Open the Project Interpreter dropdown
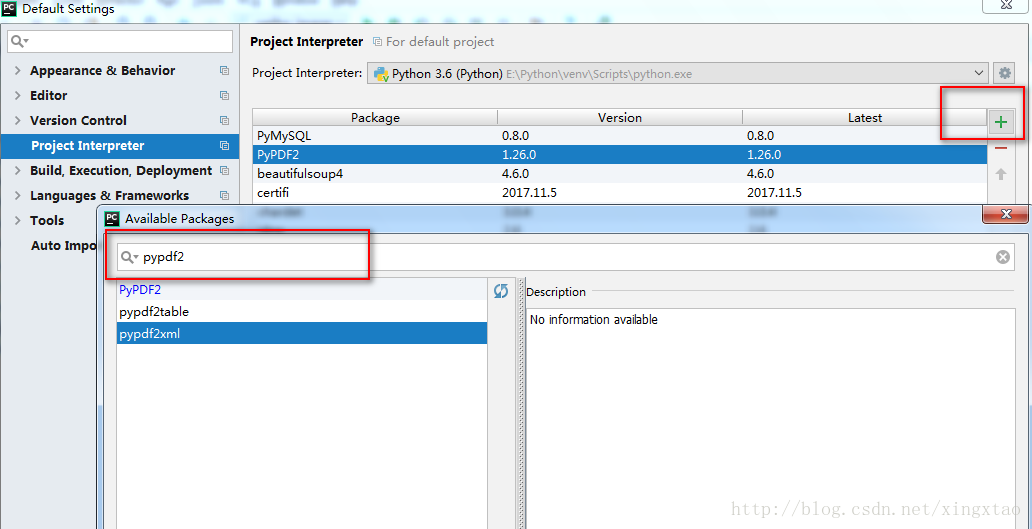The width and height of the screenshot is (1032, 529). [979, 73]
